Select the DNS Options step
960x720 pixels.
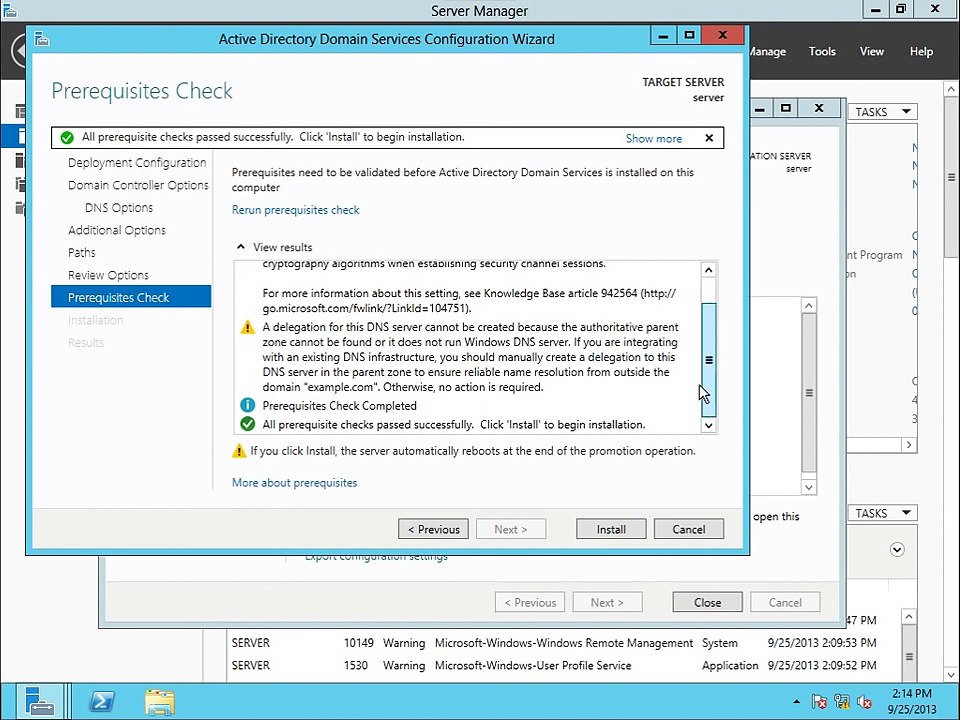(119, 208)
